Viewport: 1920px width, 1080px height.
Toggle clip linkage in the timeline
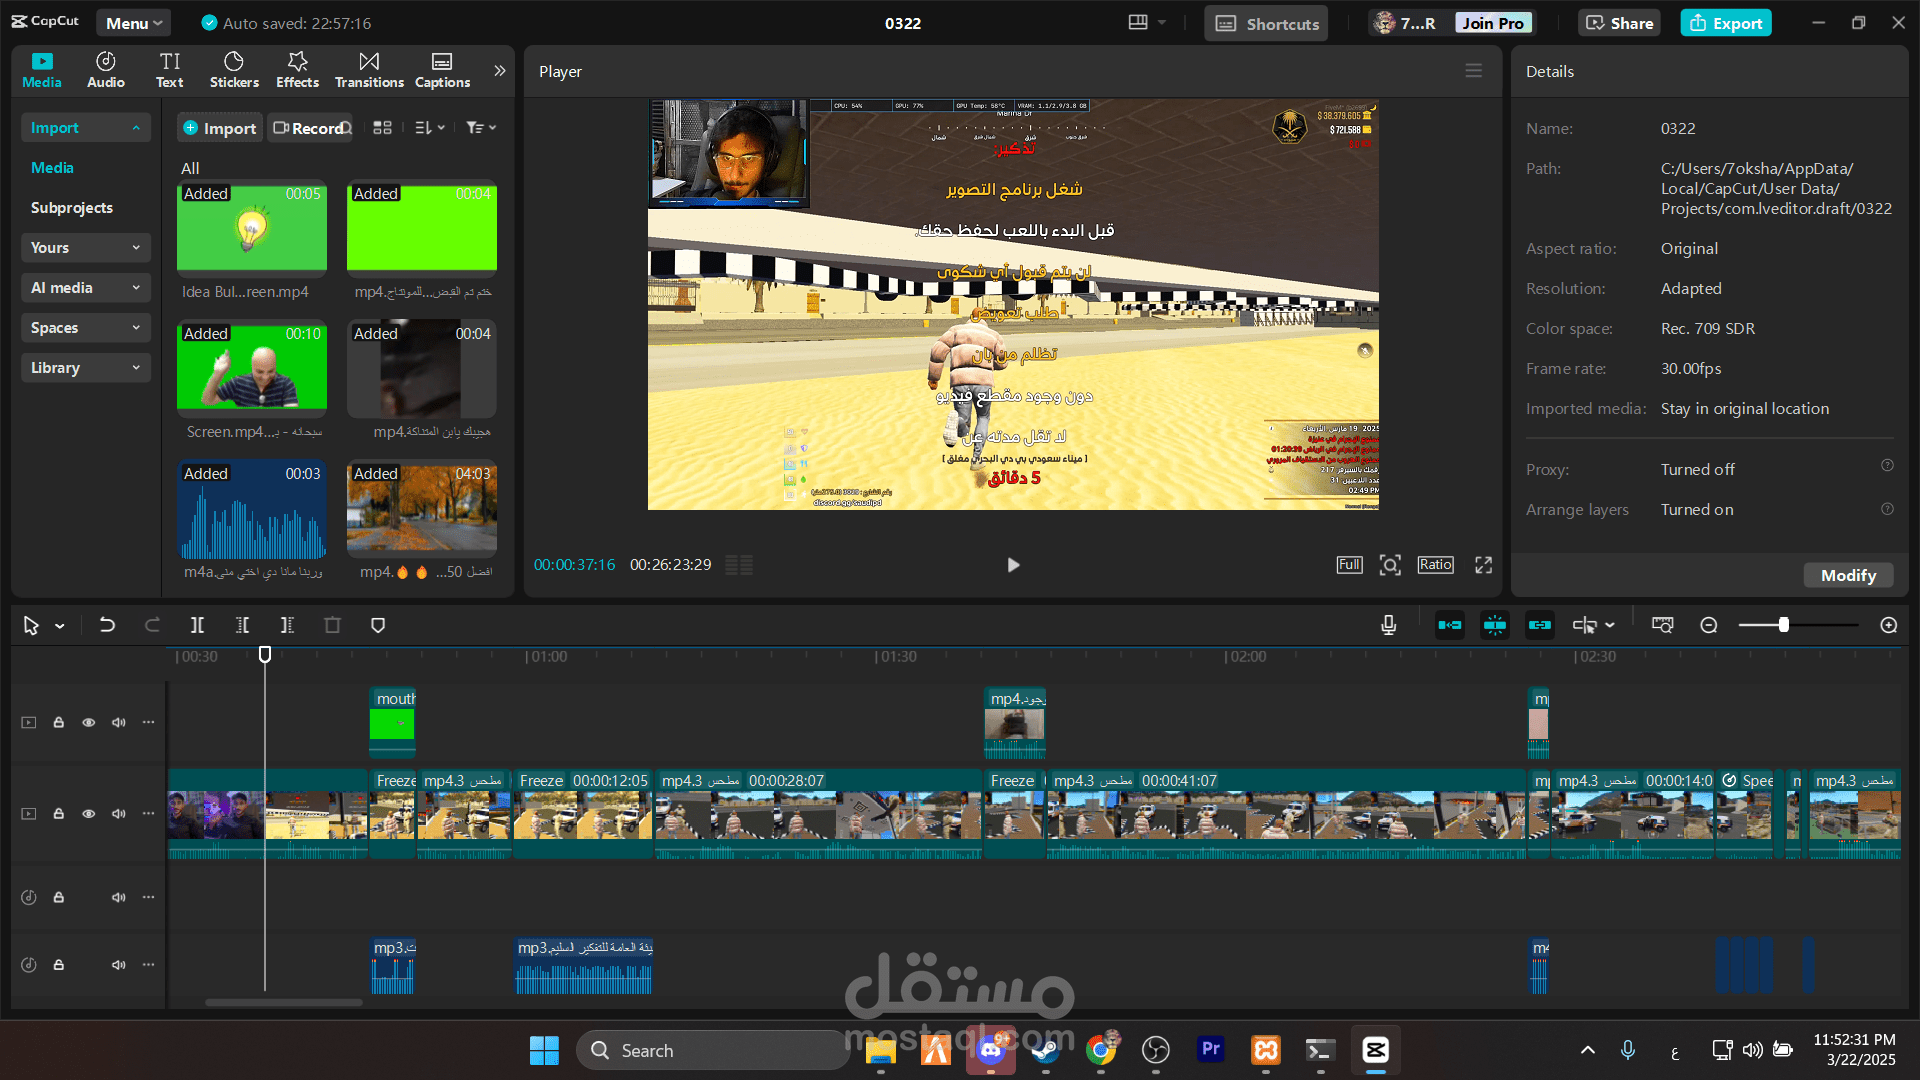click(1540, 625)
